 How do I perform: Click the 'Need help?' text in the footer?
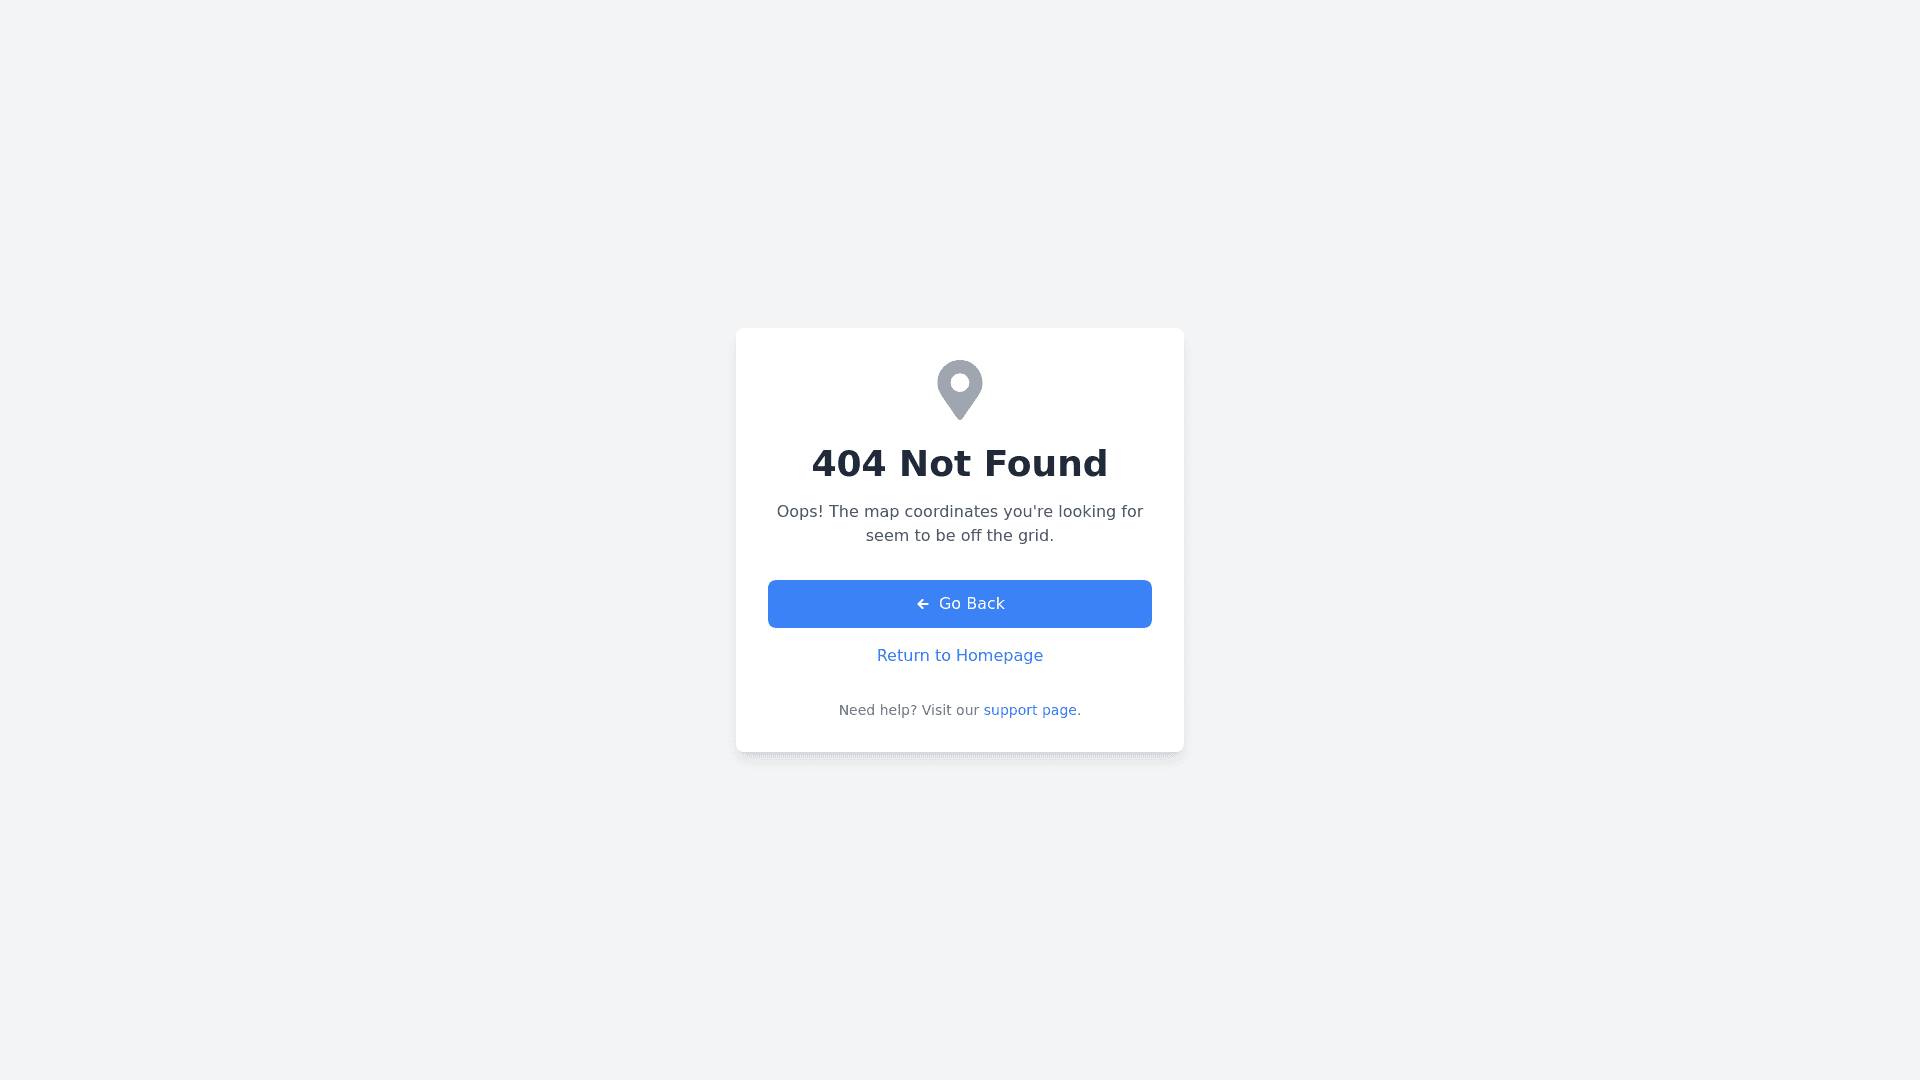point(878,710)
